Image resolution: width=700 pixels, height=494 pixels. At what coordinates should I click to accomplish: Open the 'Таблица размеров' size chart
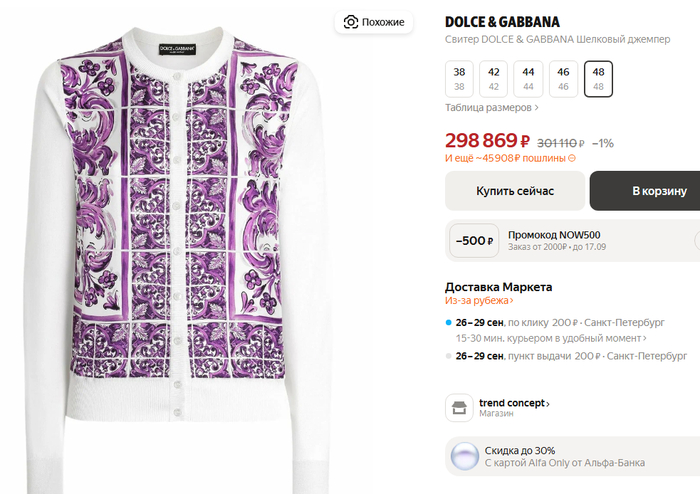click(x=491, y=107)
